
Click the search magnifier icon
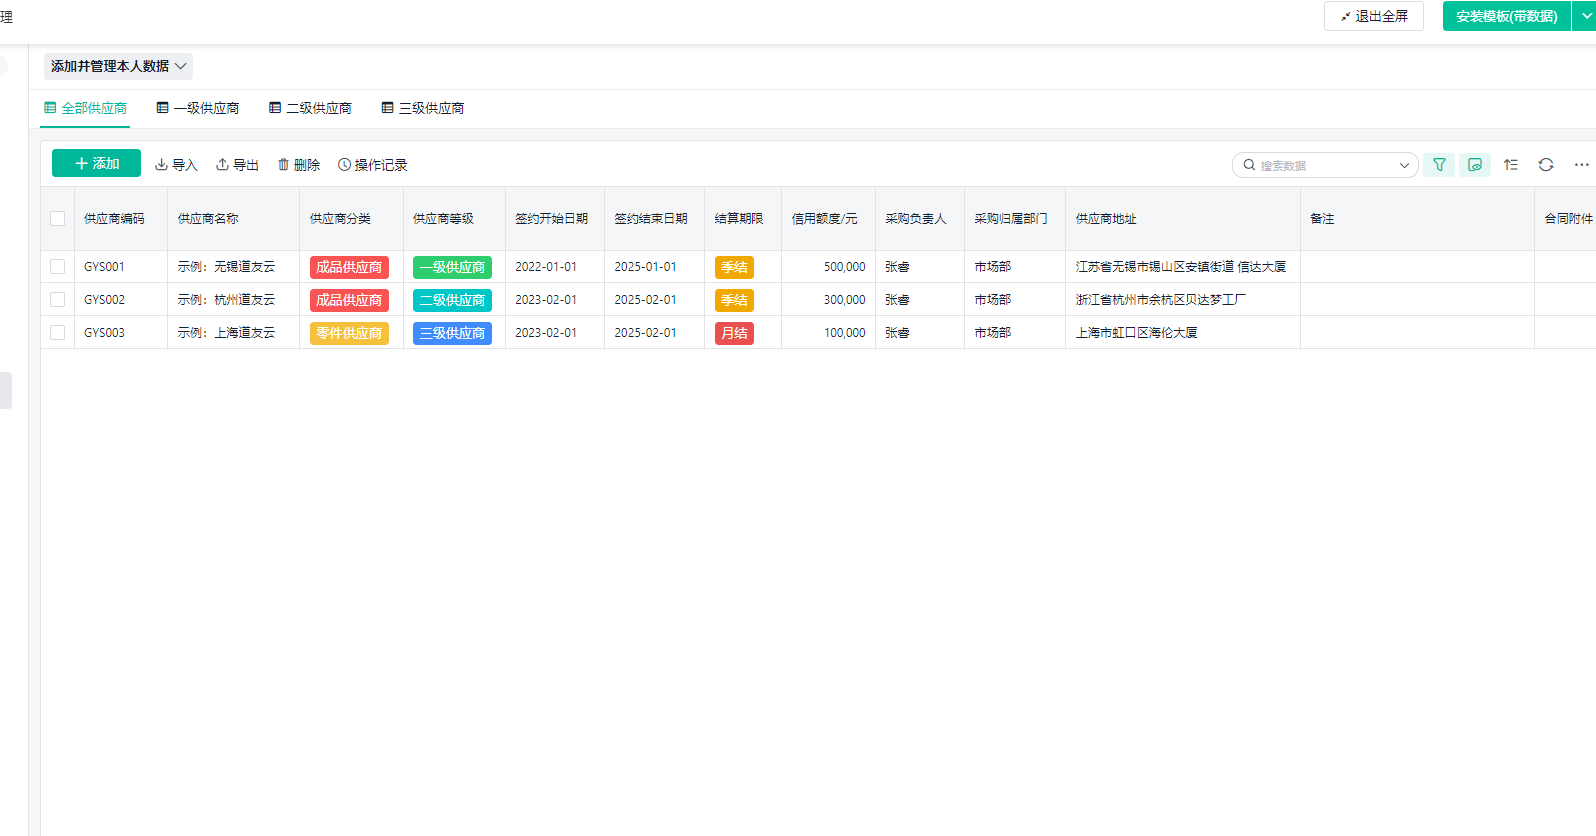click(1249, 165)
